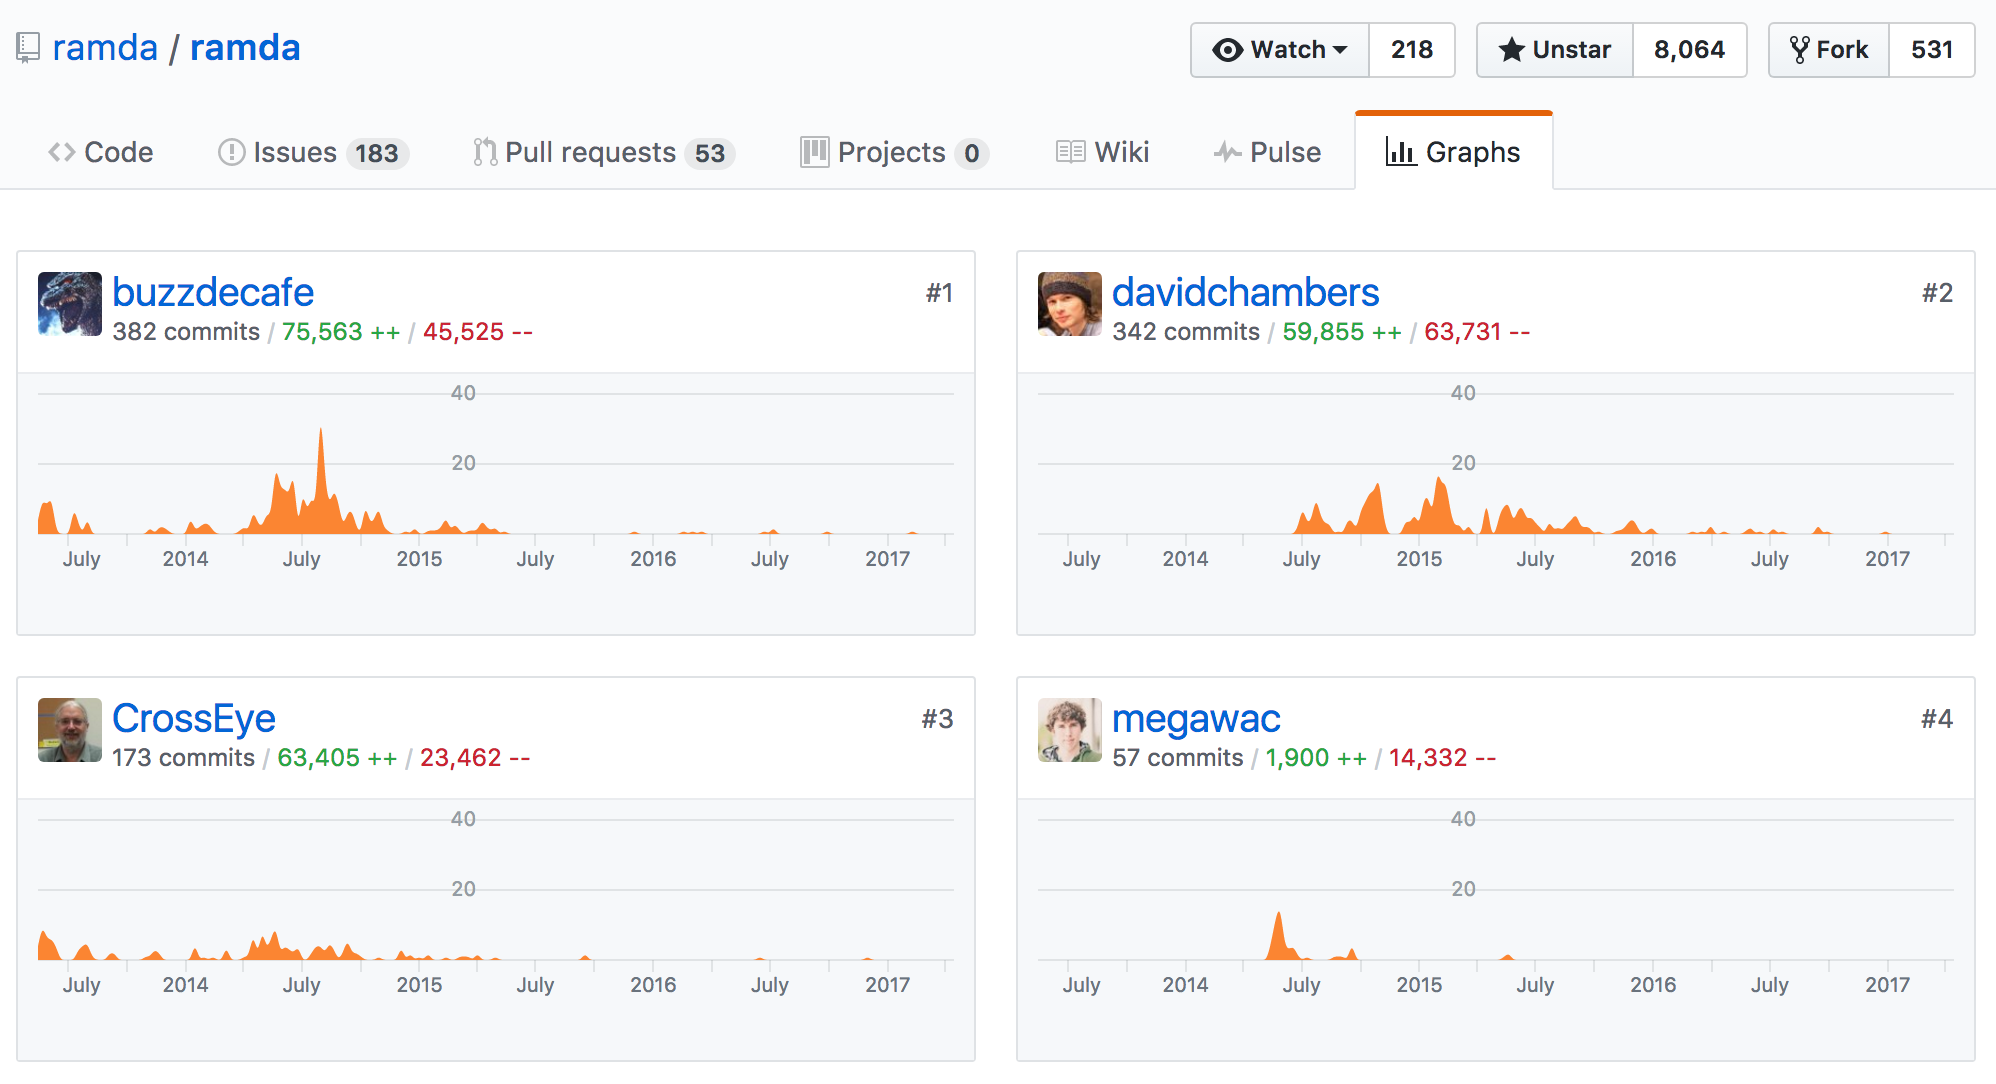
Task: Click buzzdecafe's avatar image
Action: tap(70, 304)
